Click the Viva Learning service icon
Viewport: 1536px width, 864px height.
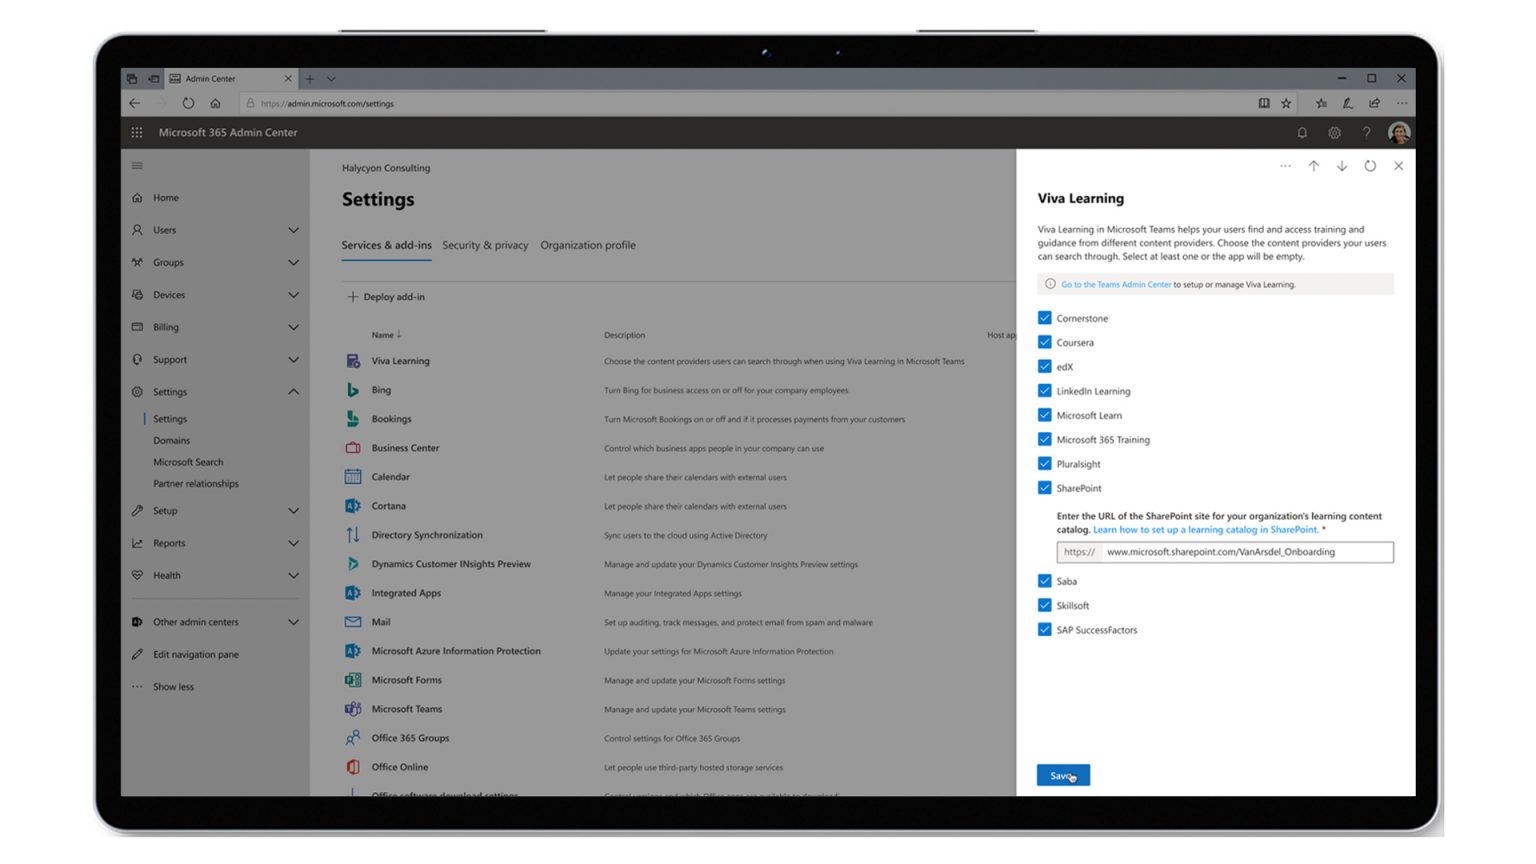[353, 361]
